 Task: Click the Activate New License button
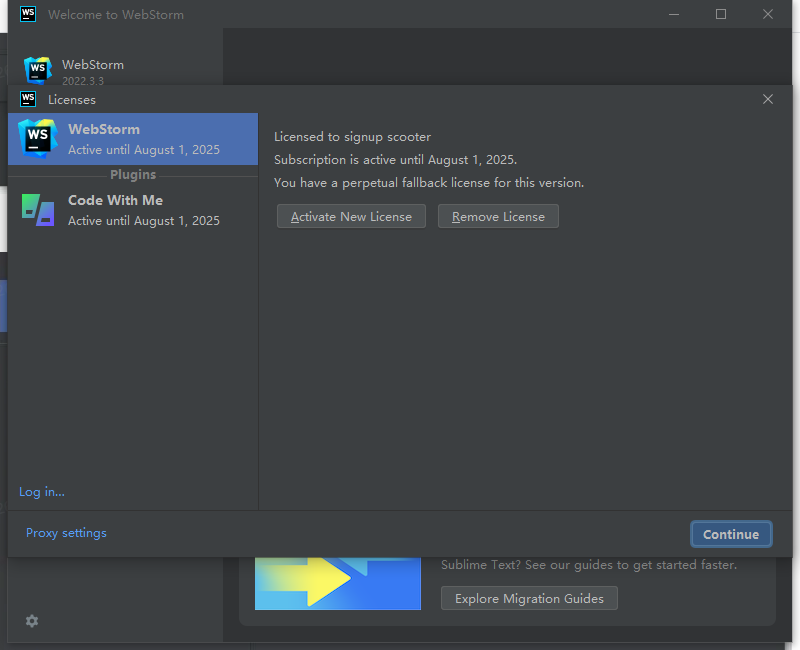tap(351, 216)
